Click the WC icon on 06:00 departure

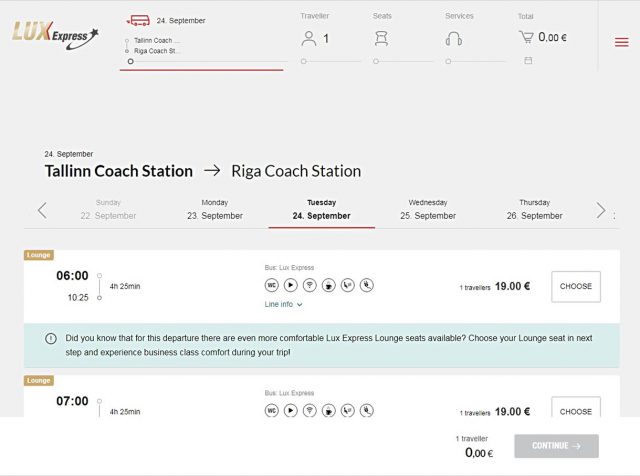coord(271,285)
